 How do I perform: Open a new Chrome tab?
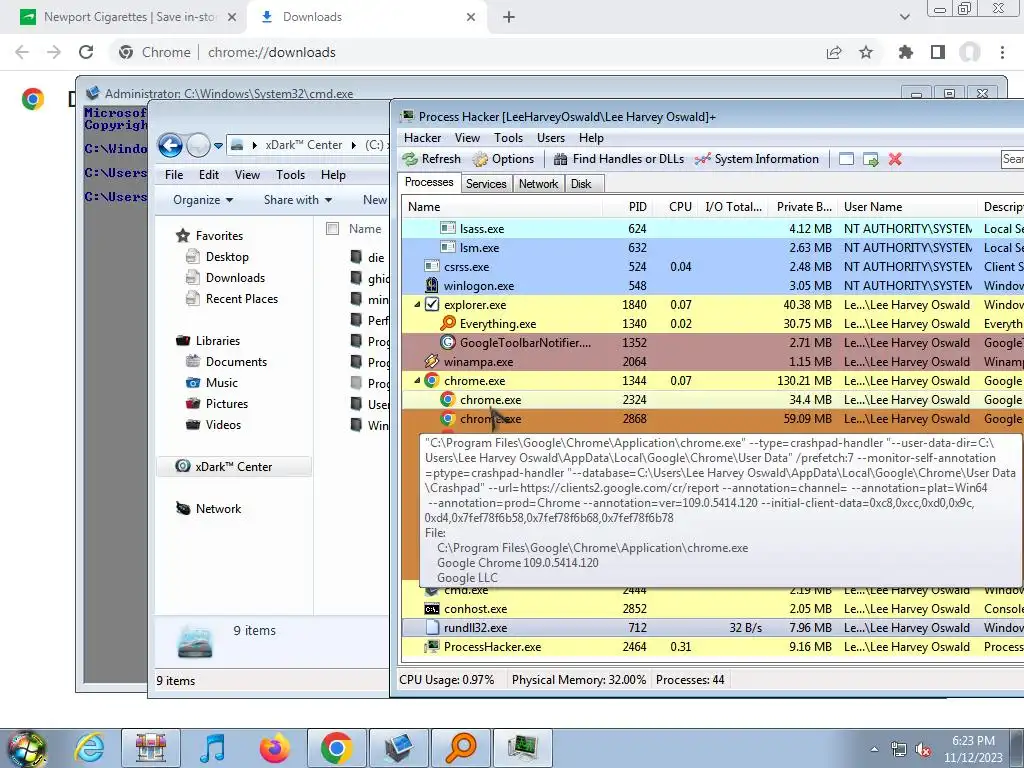click(509, 17)
